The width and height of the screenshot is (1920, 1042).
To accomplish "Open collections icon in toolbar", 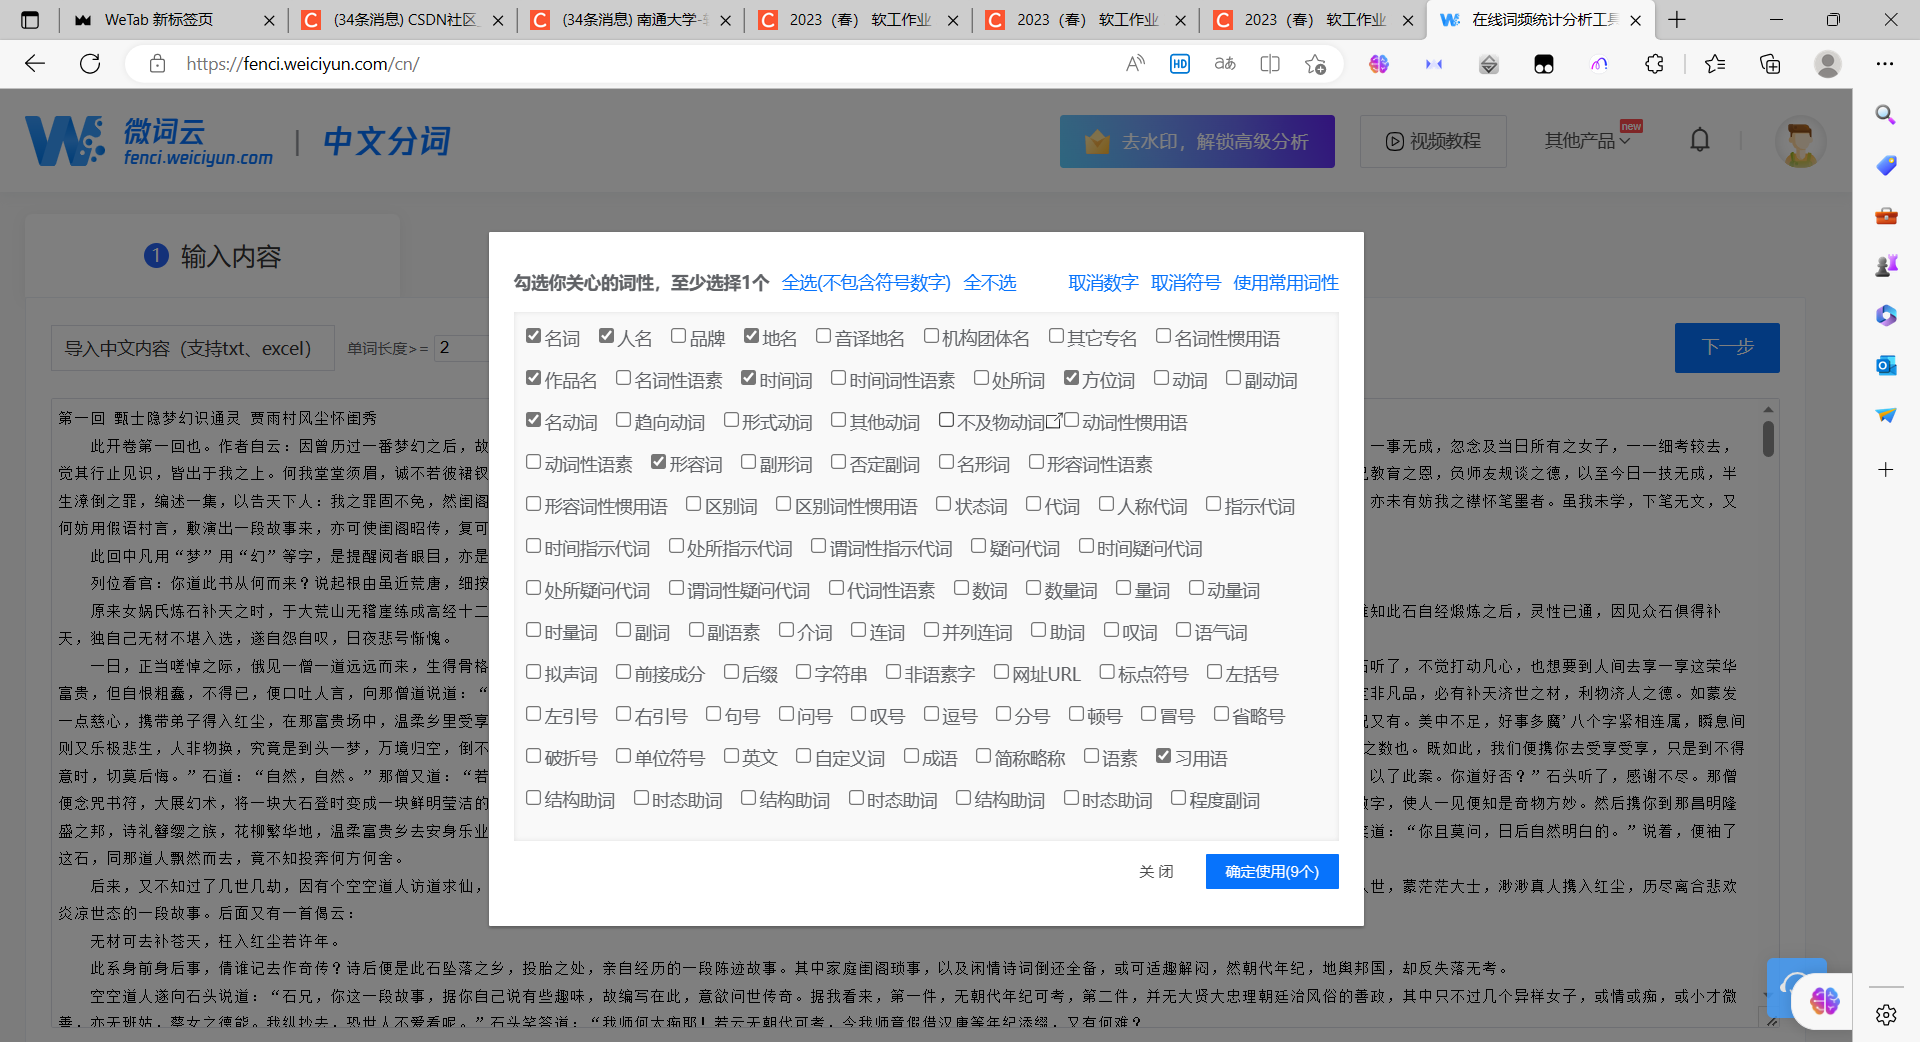I will click(x=1770, y=64).
